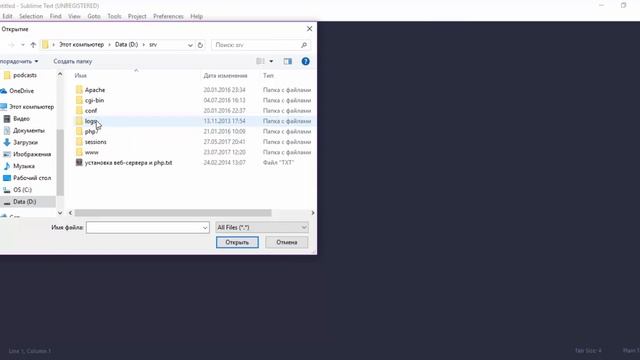Sort by Дата изменения column header
The height and width of the screenshot is (360, 640).
click(x=225, y=76)
